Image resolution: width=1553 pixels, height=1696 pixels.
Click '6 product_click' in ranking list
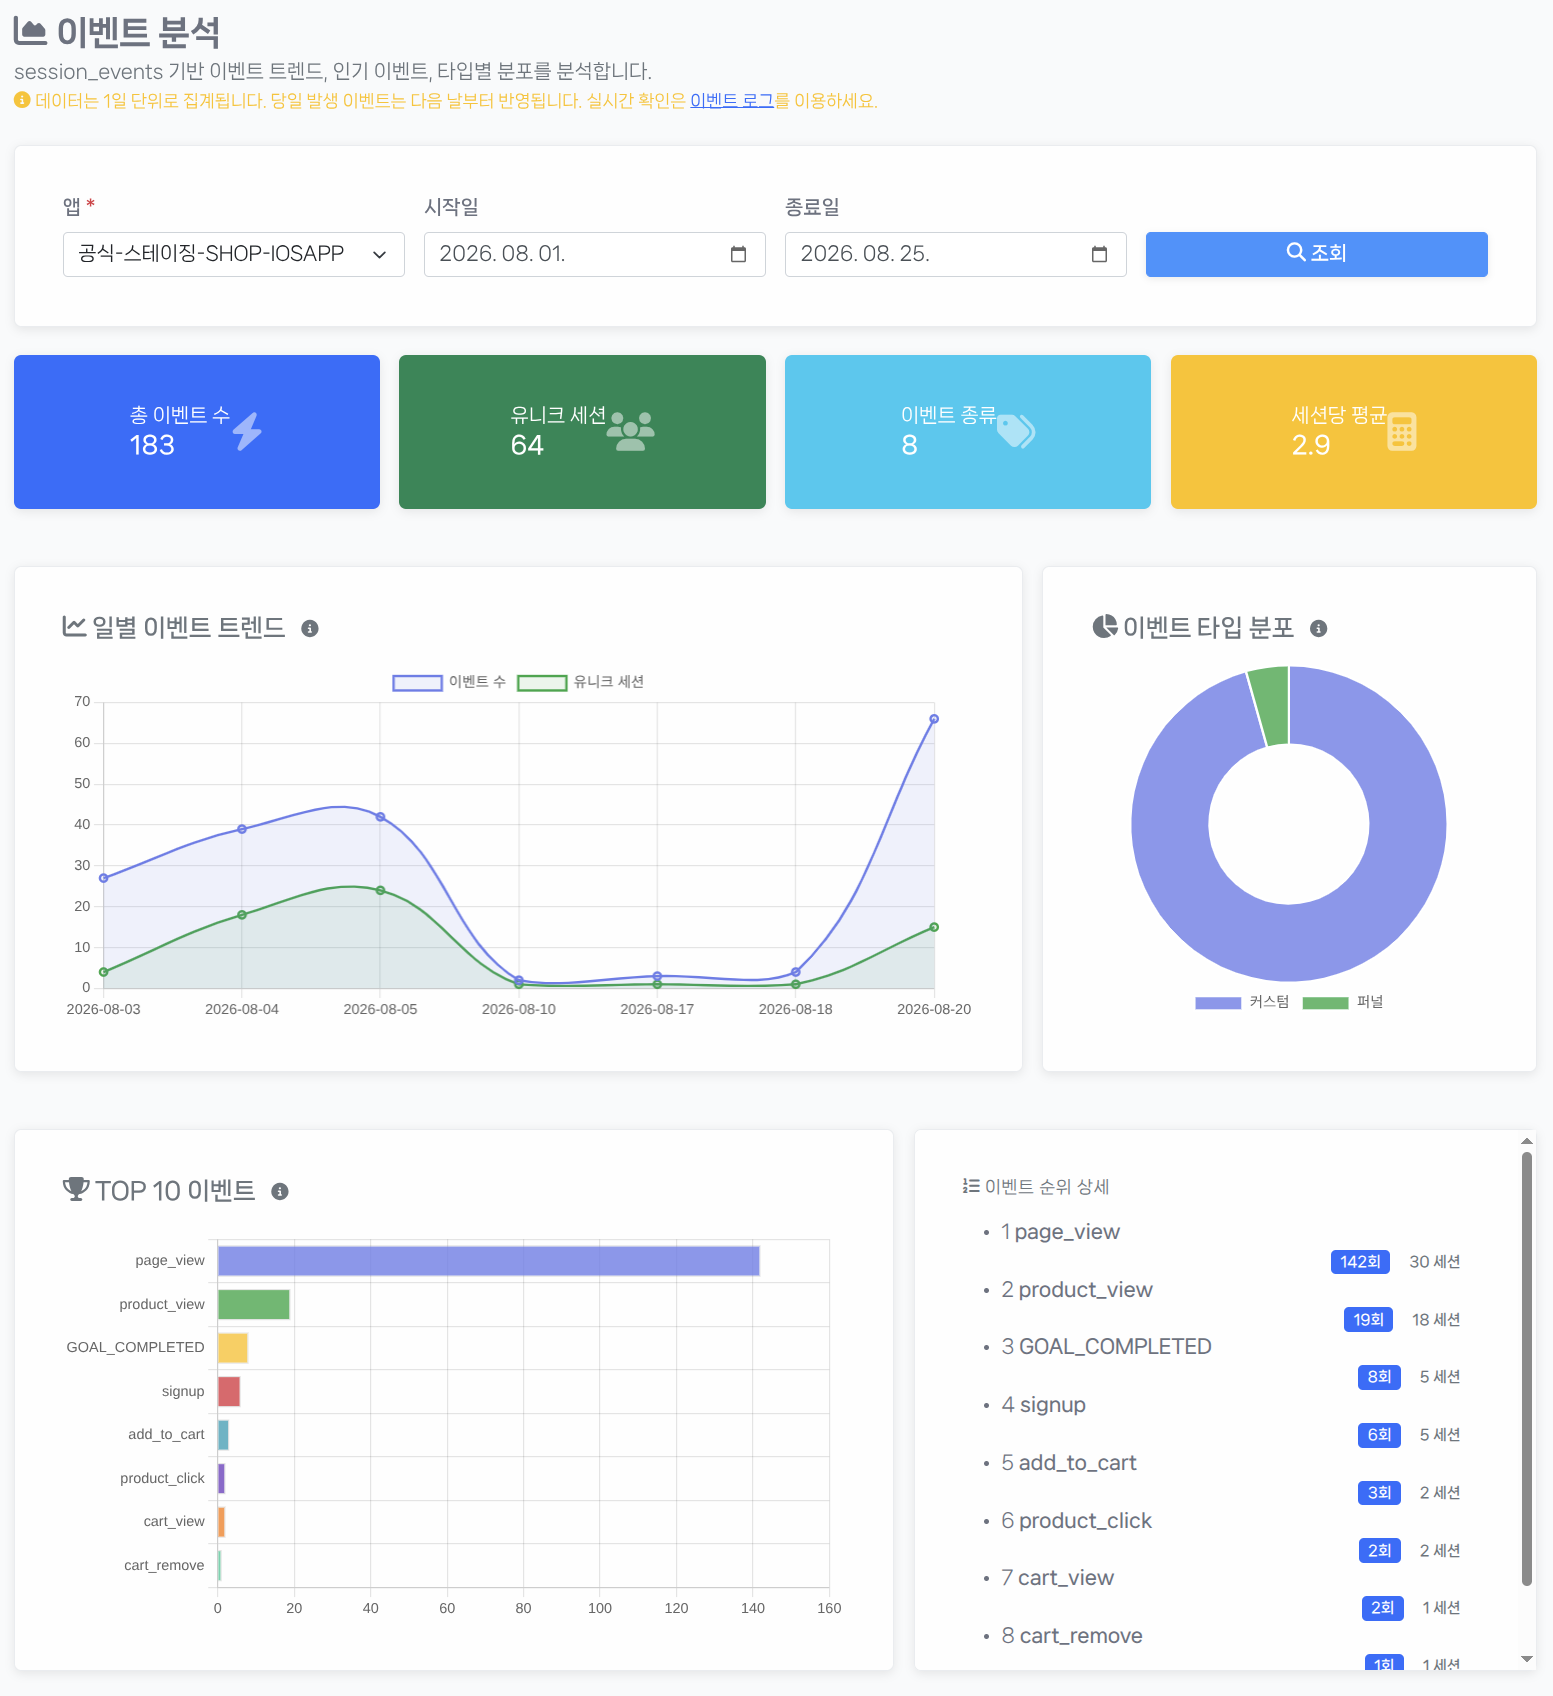tap(1077, 1521)
